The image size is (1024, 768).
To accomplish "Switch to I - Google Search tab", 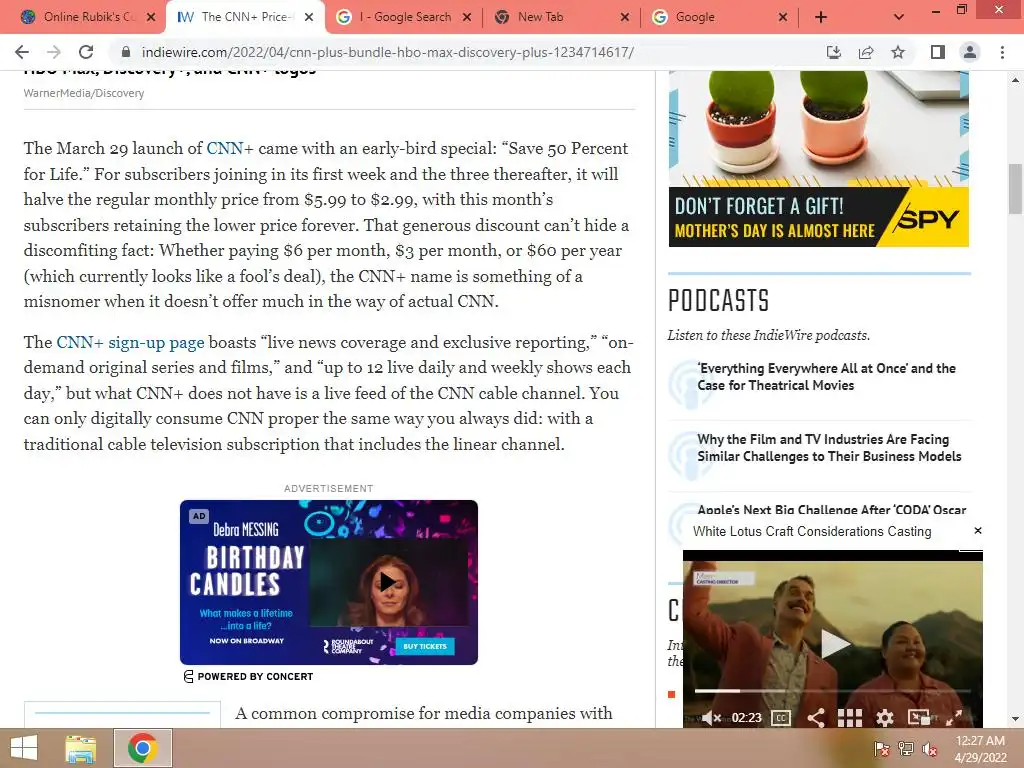I will pos(404,17).
